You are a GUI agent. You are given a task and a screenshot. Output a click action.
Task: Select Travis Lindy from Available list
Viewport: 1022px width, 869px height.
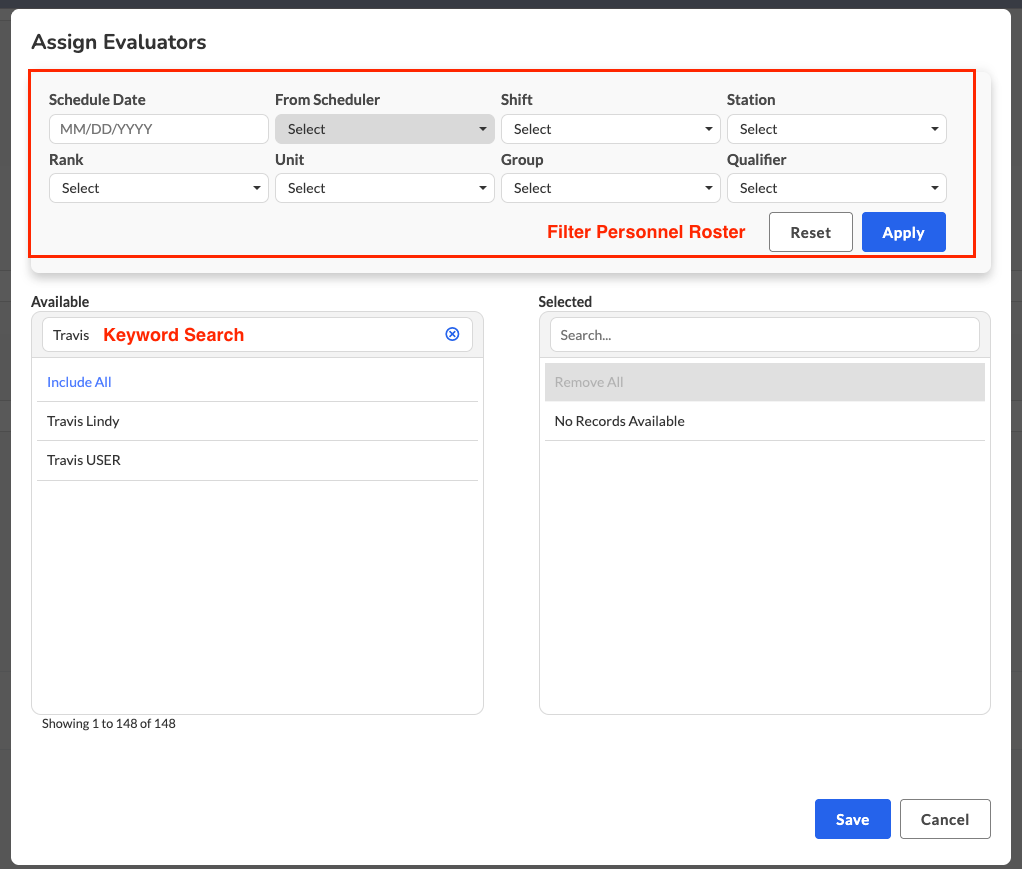tap(257, 421)
